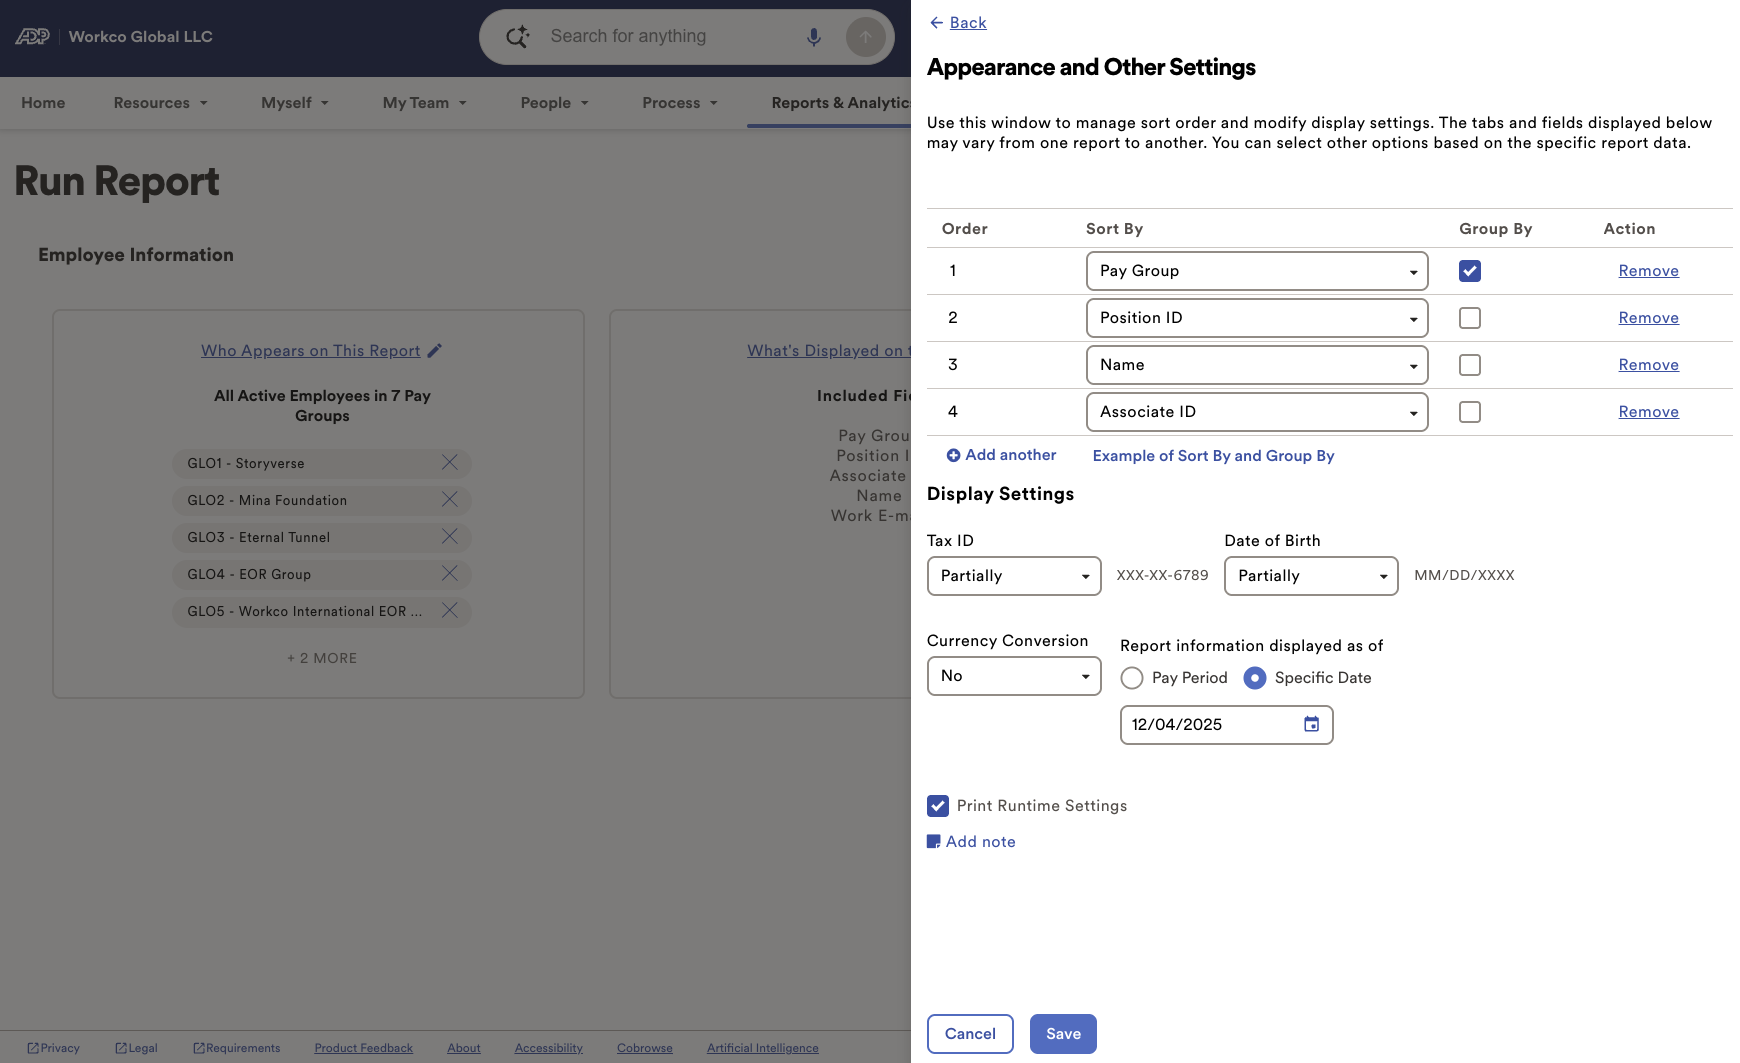Open the Date of Birth display dropdown
1740x1063 pixels.
1311,576
